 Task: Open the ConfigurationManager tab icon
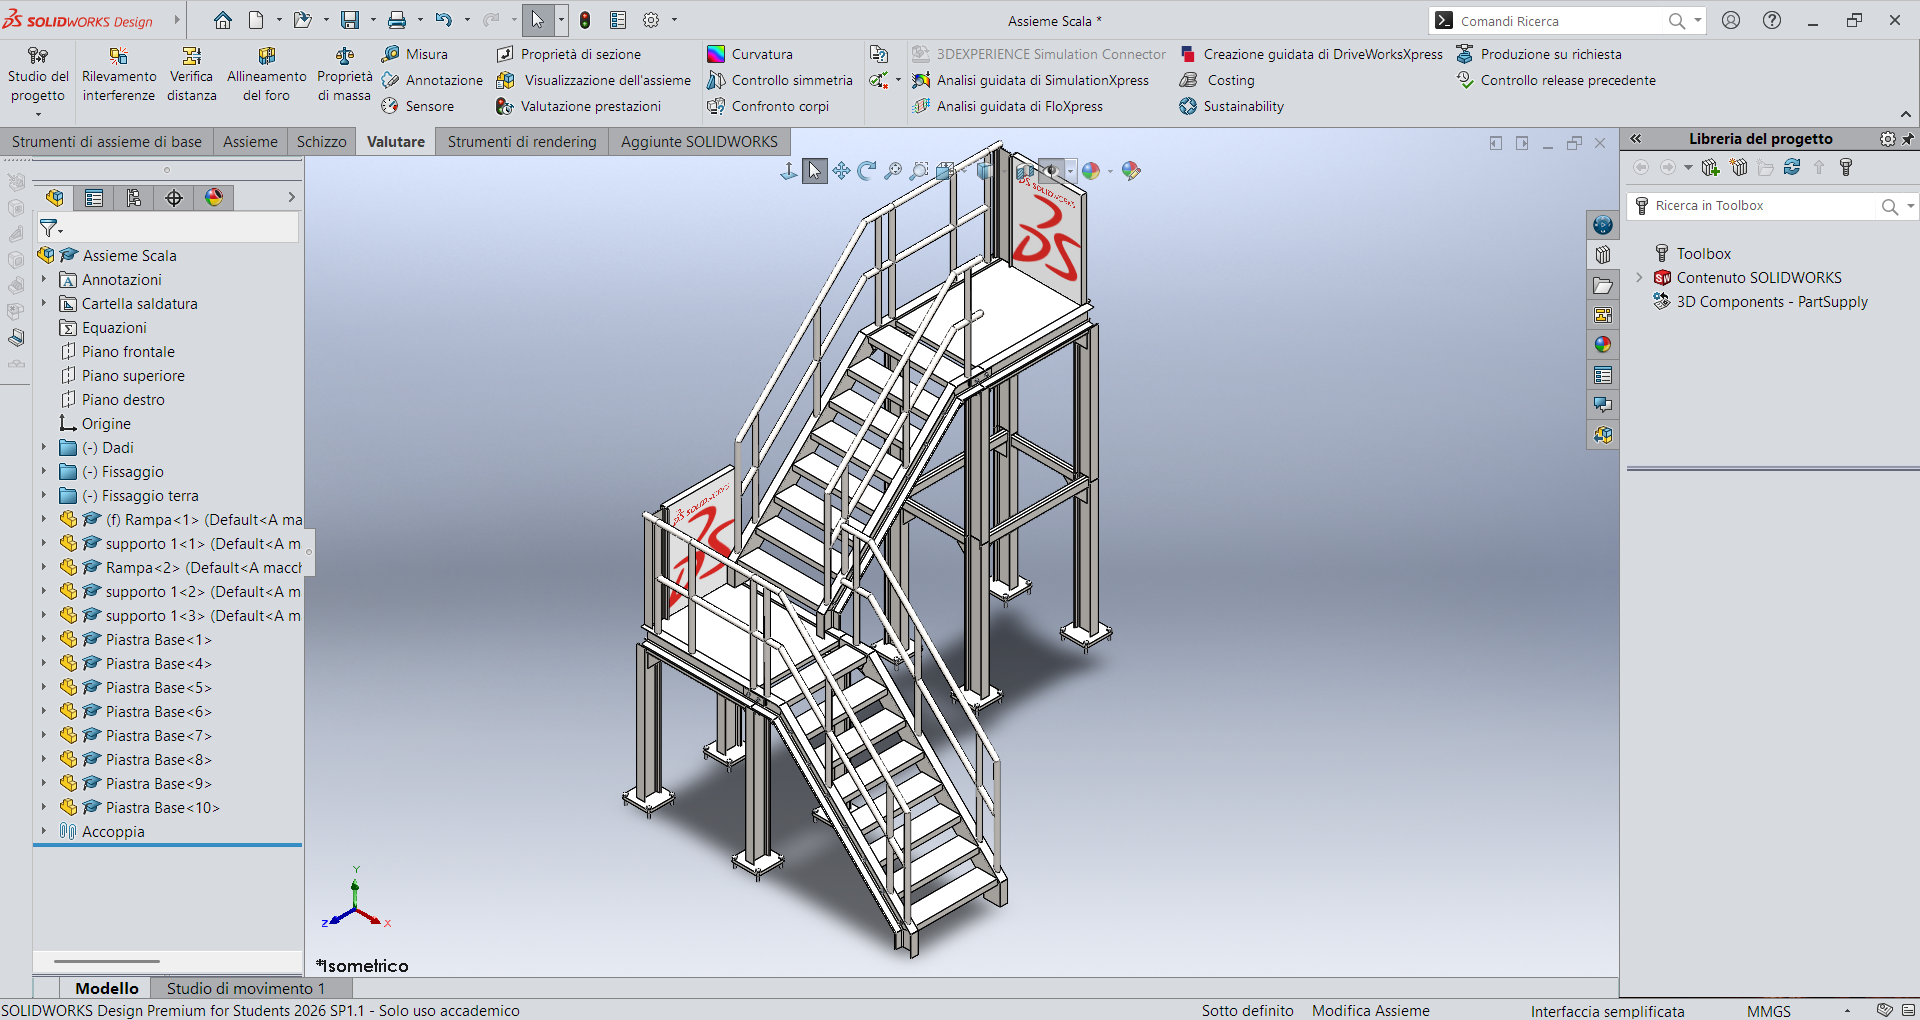pyautogui.click(x=134, y=198)
